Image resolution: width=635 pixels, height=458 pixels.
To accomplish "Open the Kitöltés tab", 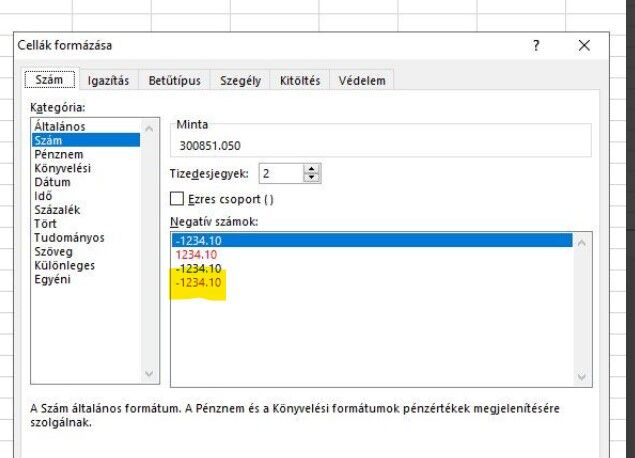I will click(300, 81).
